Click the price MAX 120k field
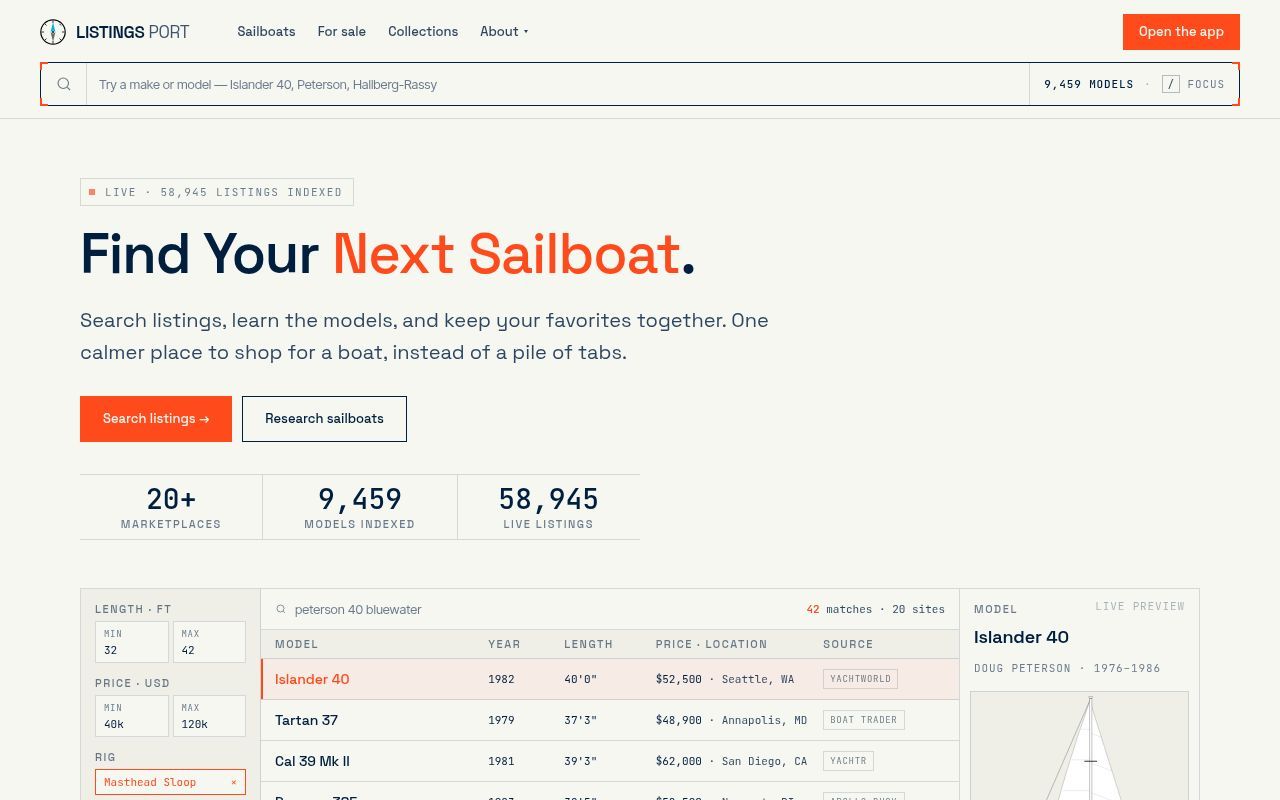Viewport: 1280px width, 800px height. click(209, 716)
